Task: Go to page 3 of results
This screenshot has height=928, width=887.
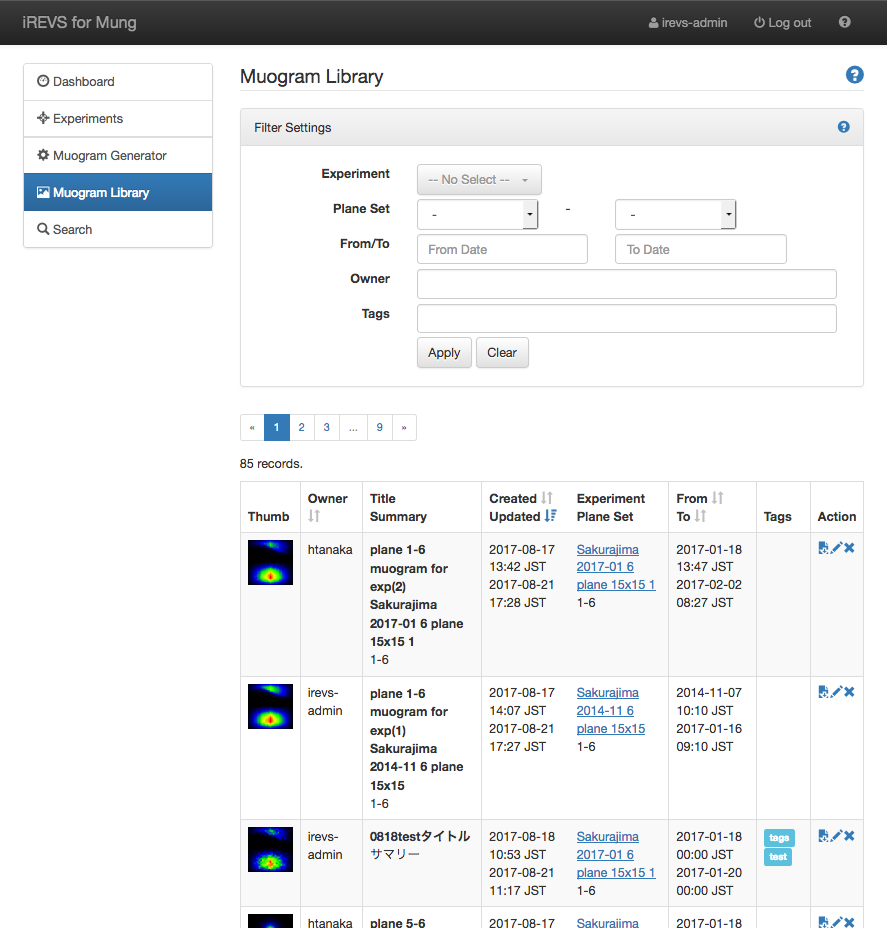Action: 327,427
